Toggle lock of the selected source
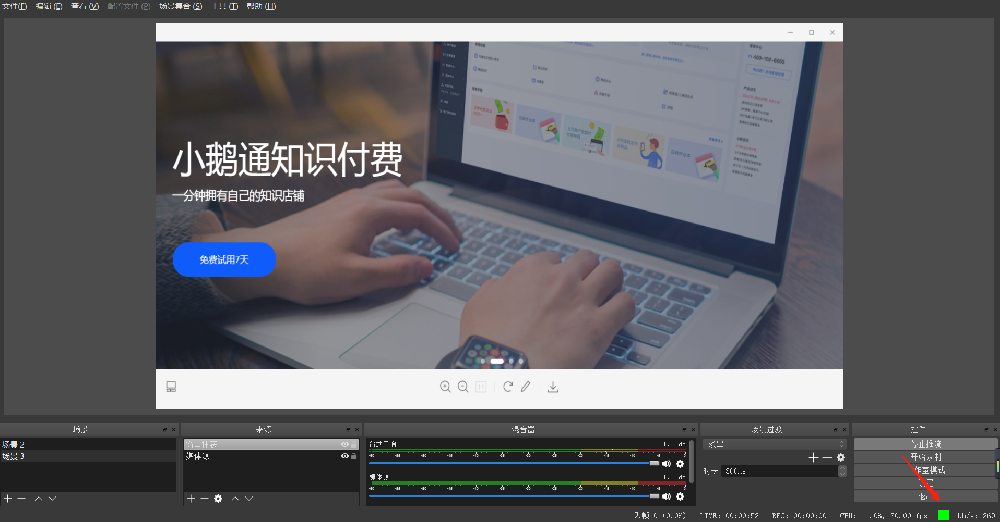The width and height of the screenshot is (1000, 522). [354, 444]
